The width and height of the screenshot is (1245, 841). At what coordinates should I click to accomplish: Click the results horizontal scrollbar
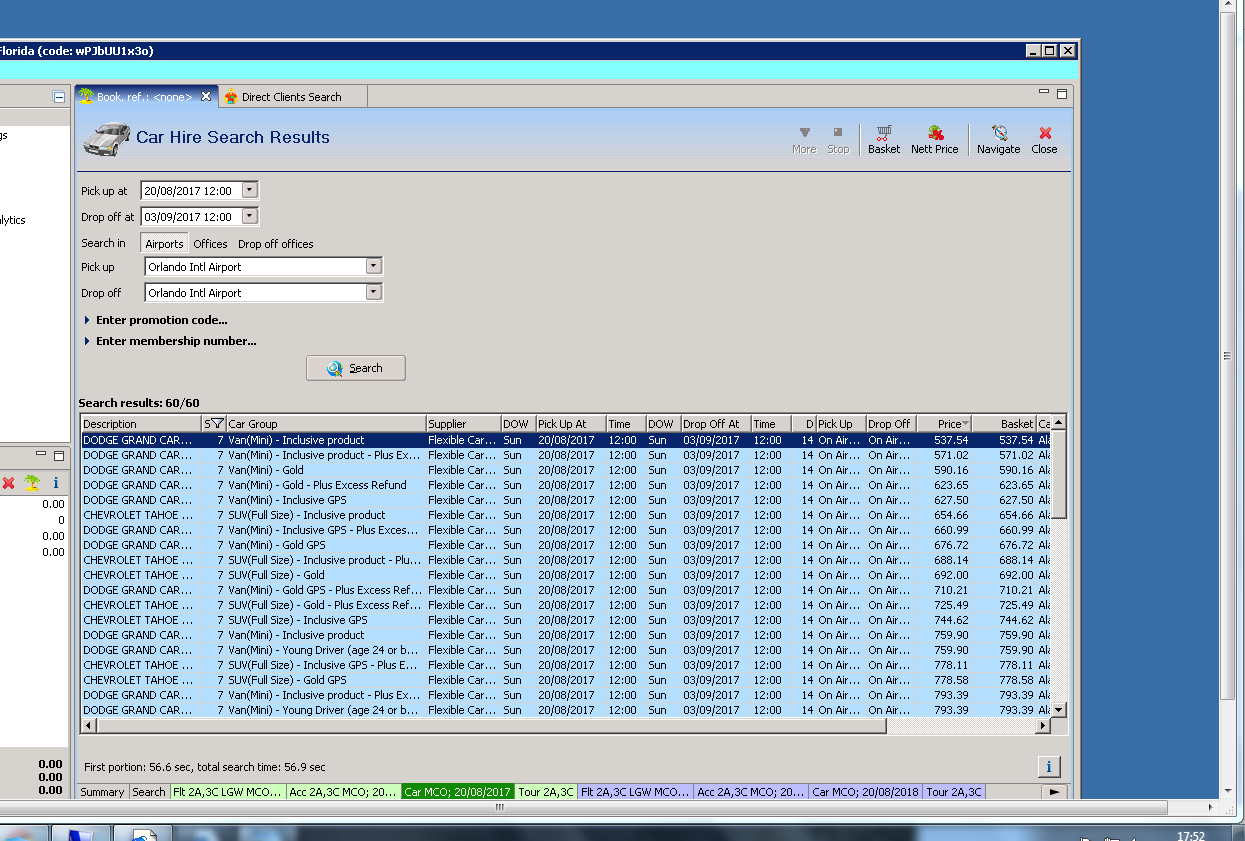click(490, 726)
